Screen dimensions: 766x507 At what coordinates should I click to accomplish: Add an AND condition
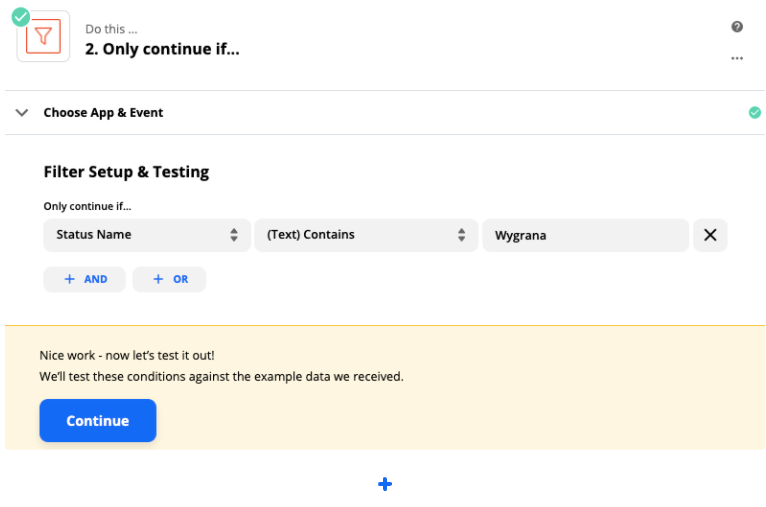tap(85, 279)
